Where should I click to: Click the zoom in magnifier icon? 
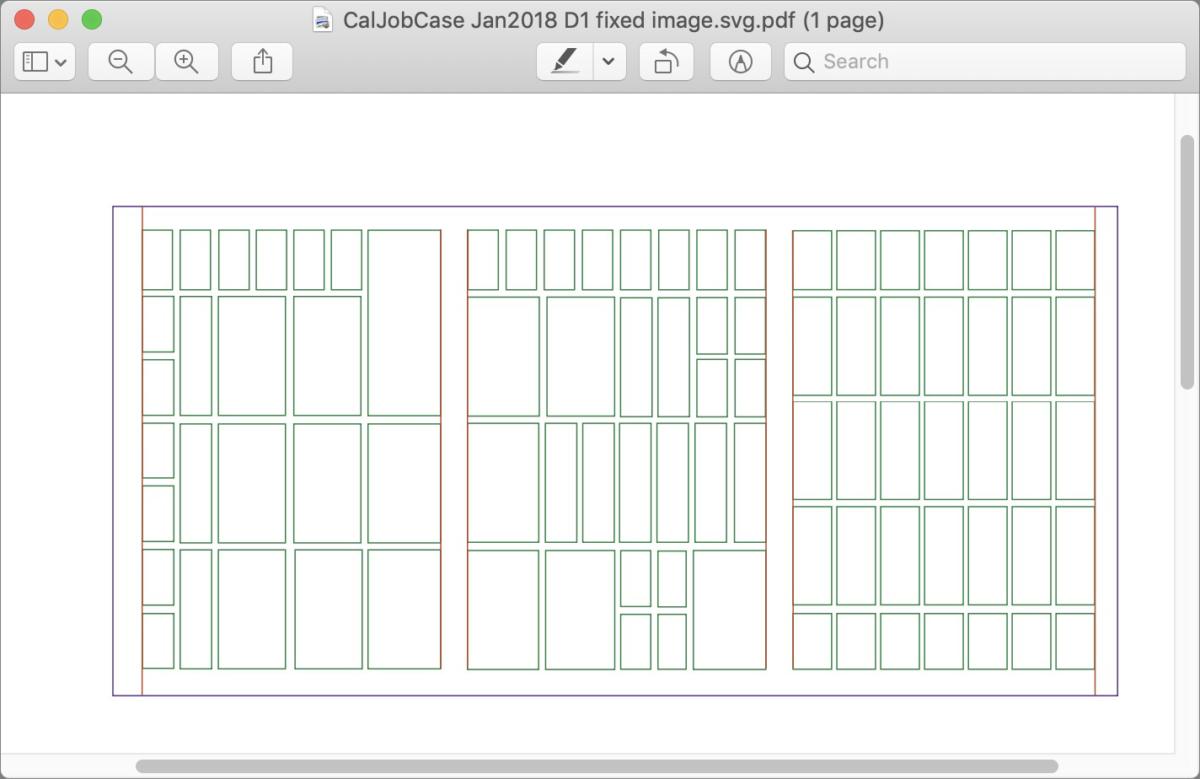pos(186,62)
